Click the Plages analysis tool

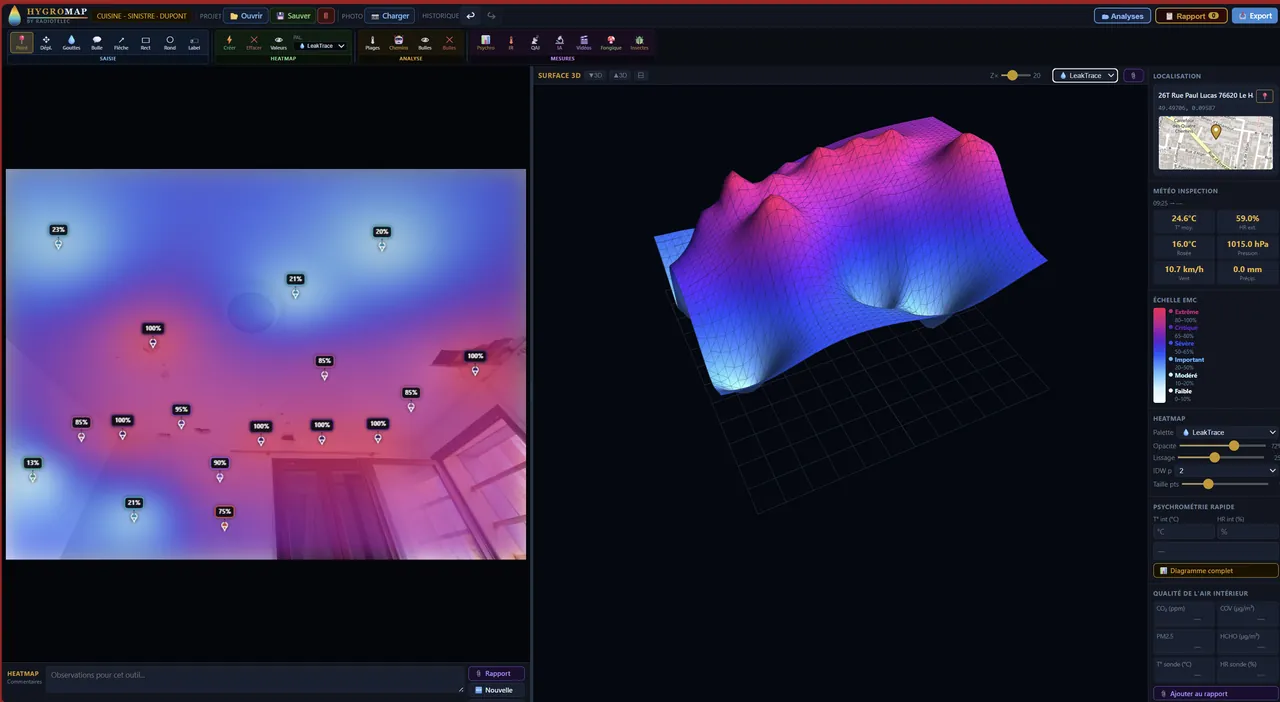click(x=373, y=42)
